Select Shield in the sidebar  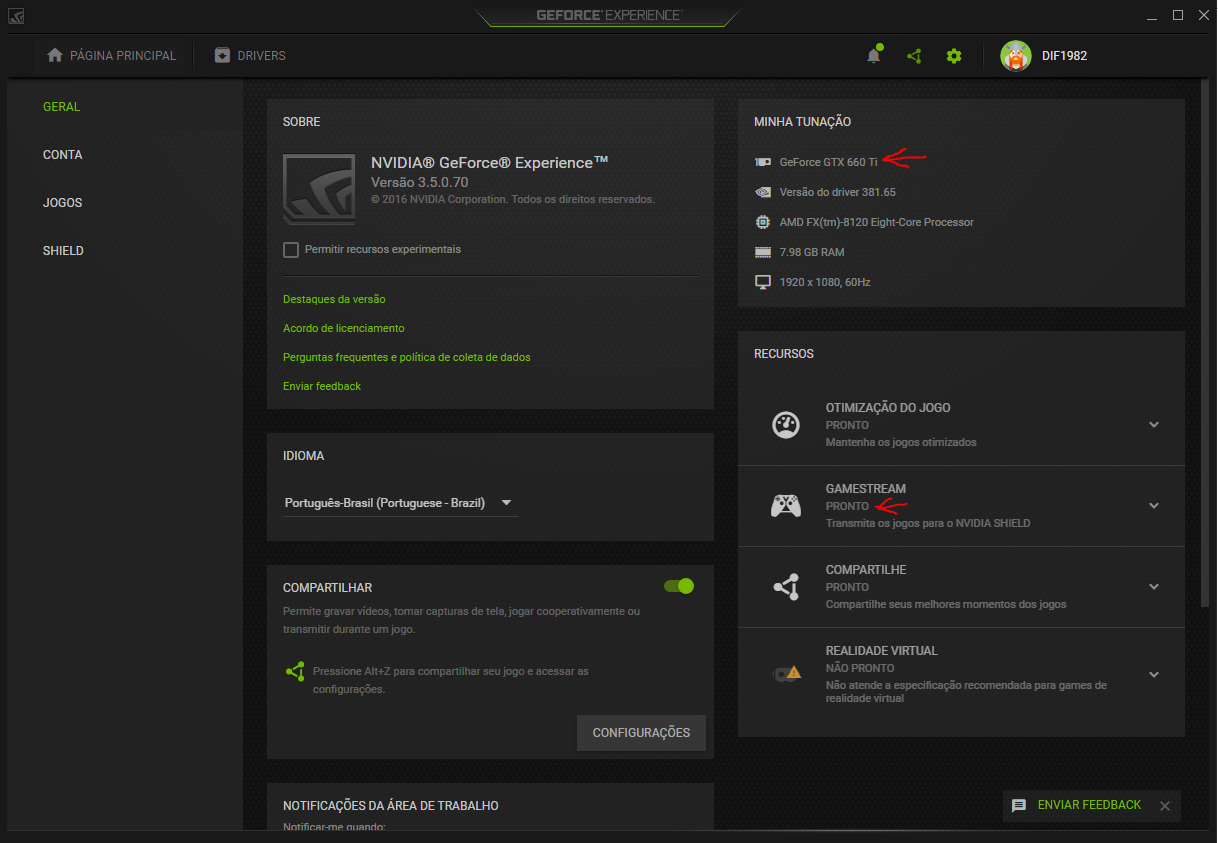pos(63,251)
